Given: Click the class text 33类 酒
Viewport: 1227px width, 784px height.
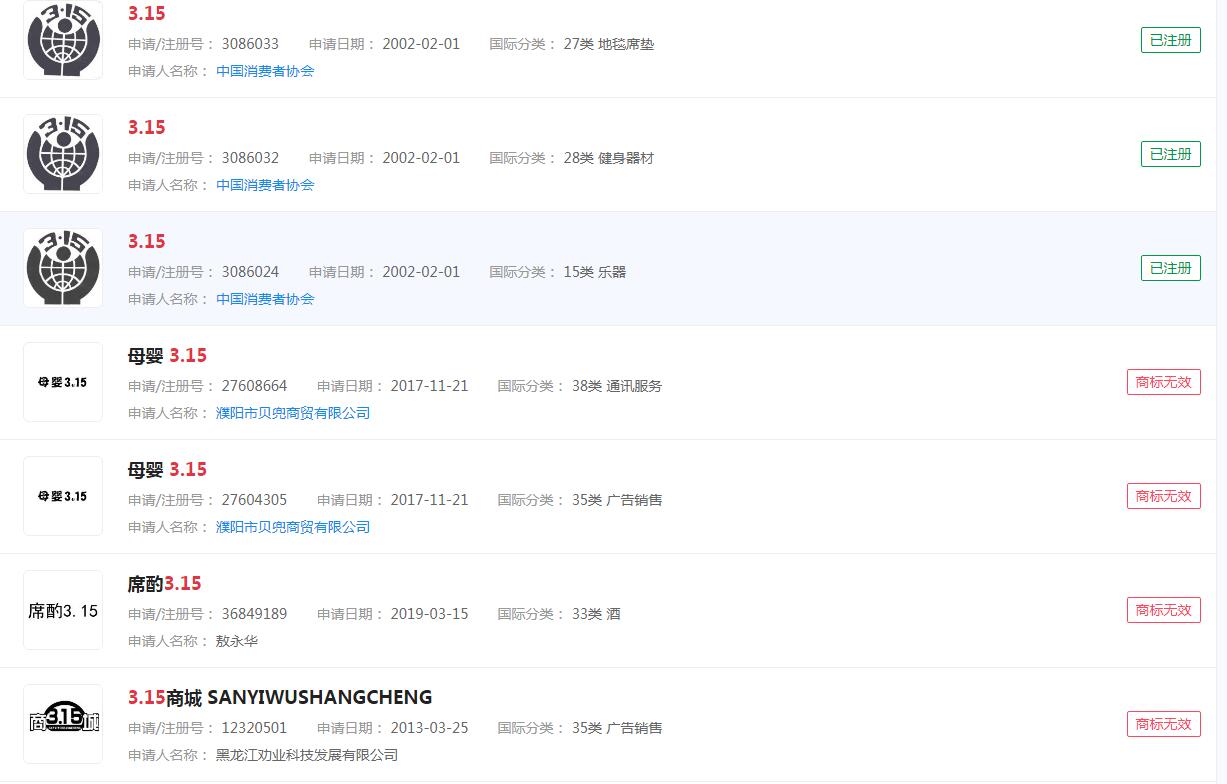Looking at the screenshot, I should [596, 614].
